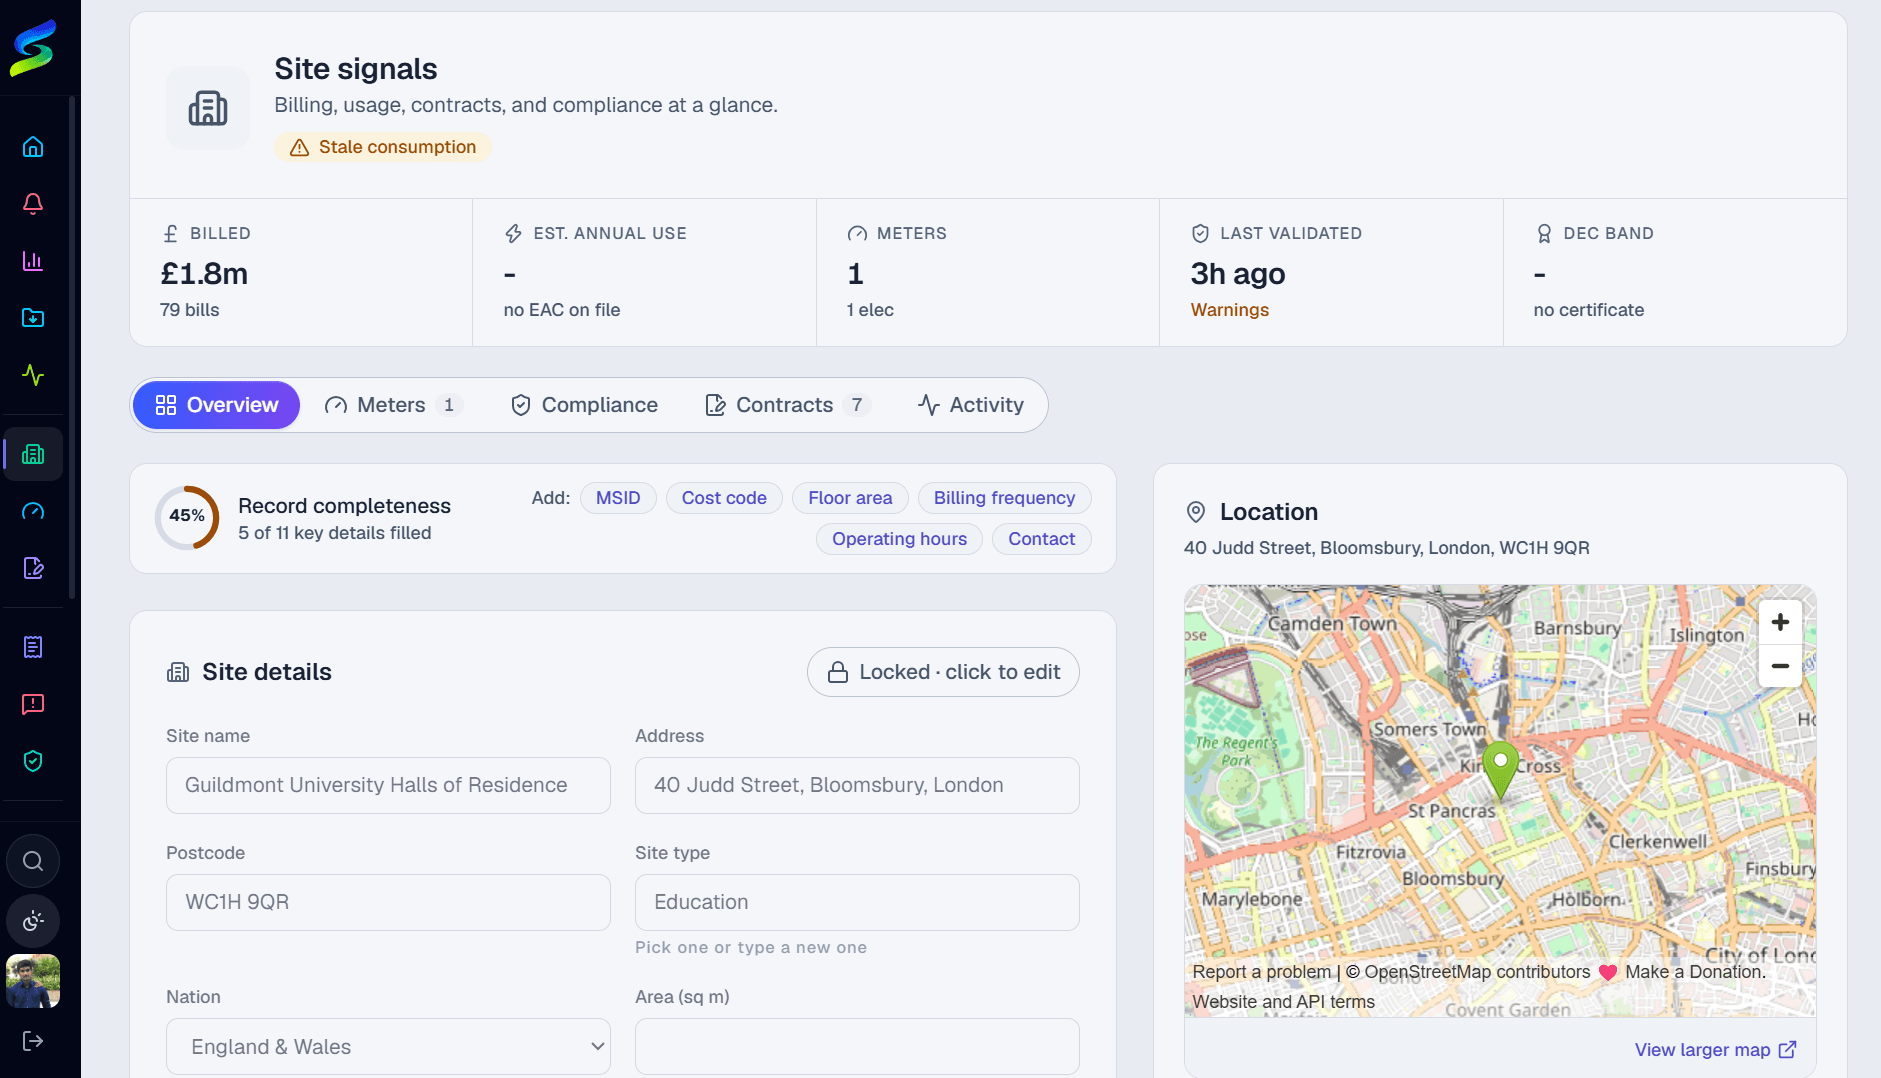Open search from the sidebar
Viewport: 1881px width, 1078px height.
click(x=33, y=861)
